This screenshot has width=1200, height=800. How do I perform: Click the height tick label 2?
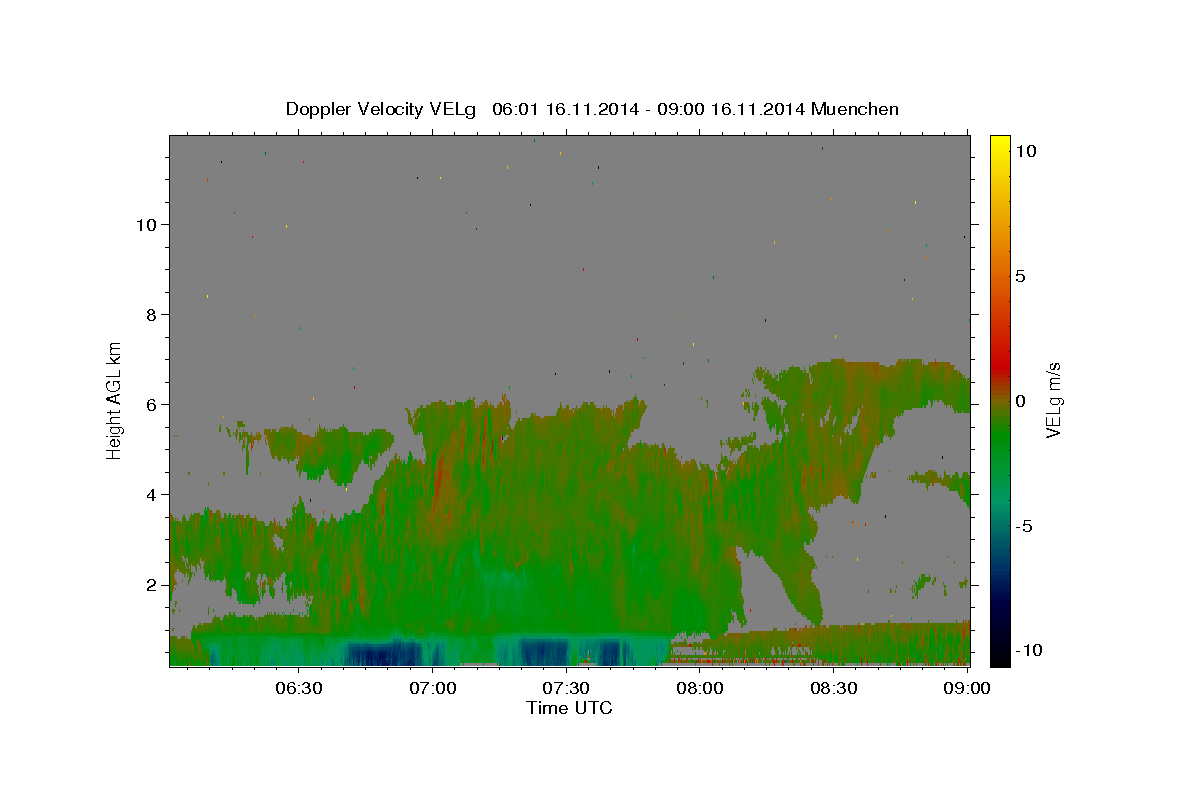153,585
